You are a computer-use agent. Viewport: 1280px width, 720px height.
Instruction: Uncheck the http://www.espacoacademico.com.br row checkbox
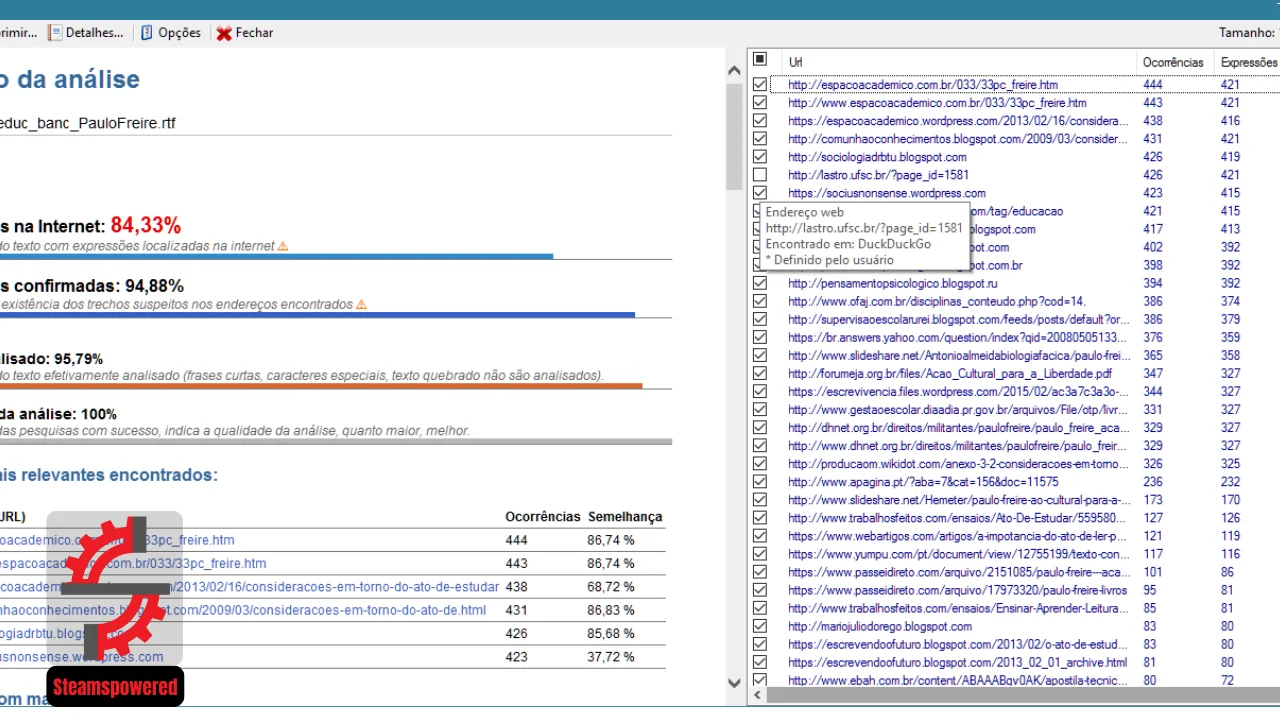[760, 103]
